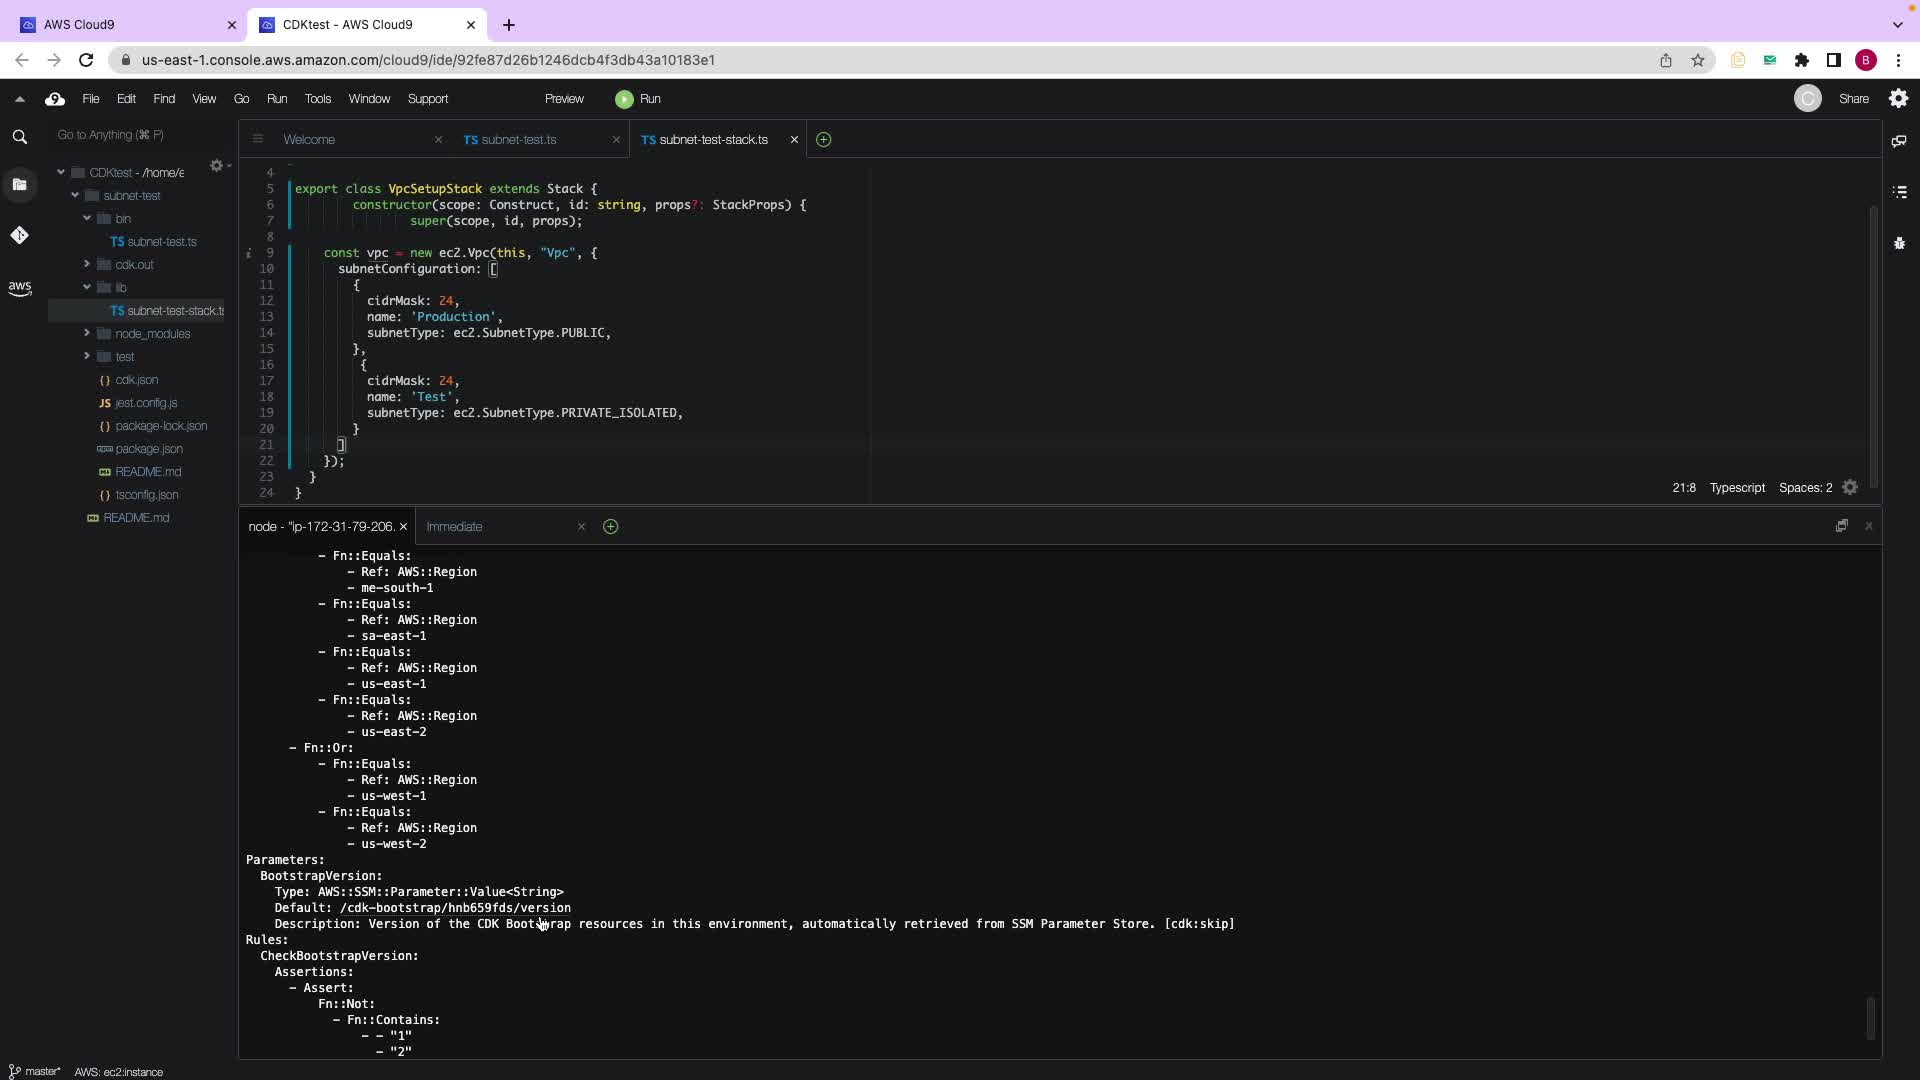Open the Debugger bug icon
This screenshot has height=1080, width=1920.
[1899, 243]
